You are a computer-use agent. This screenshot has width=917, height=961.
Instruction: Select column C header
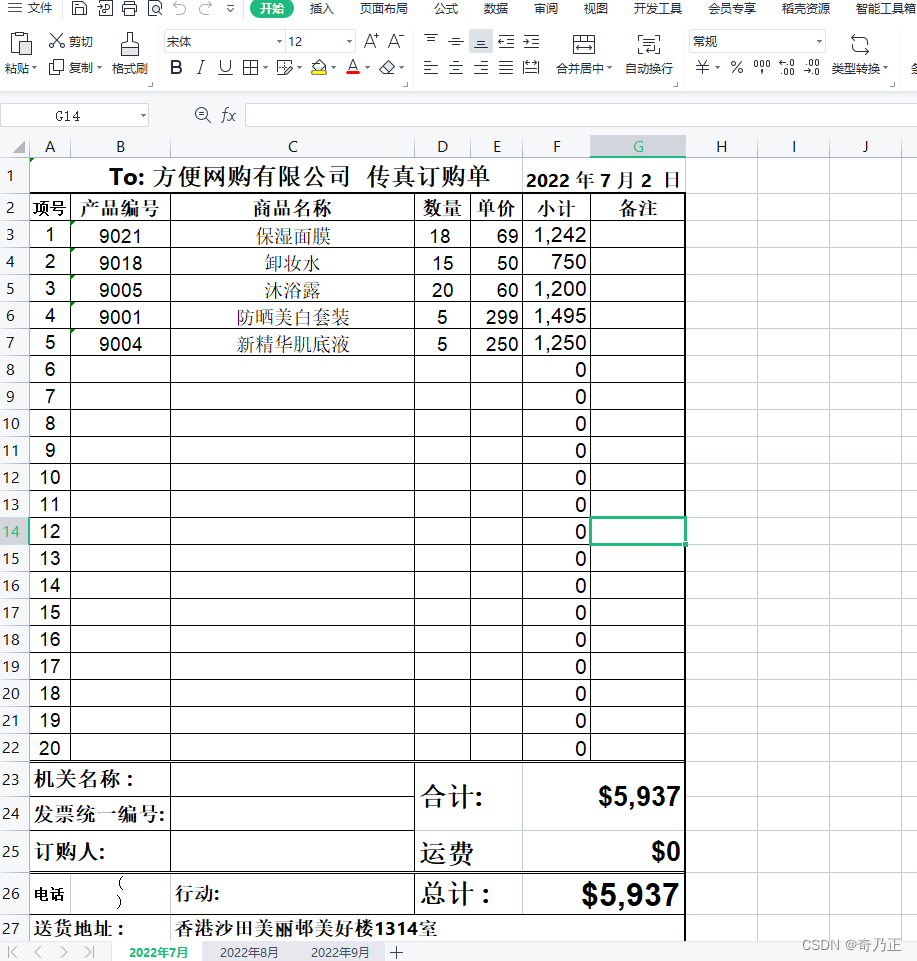(x=292, y=146)
